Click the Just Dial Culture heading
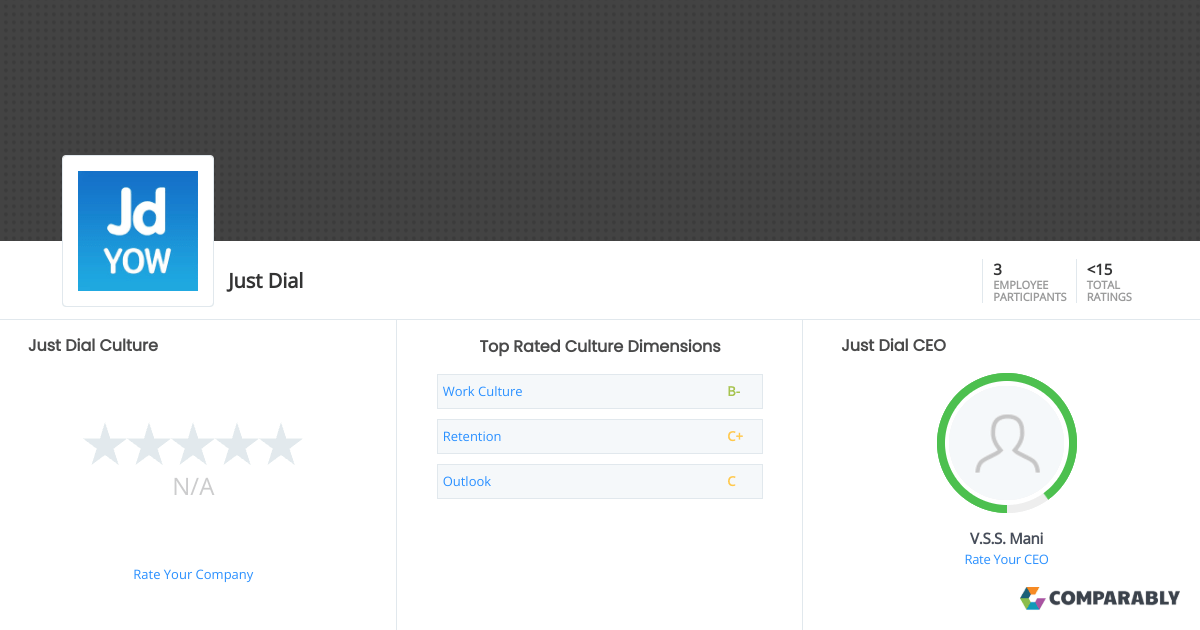Screen dimensions: 1200x630 pos(93,345)
